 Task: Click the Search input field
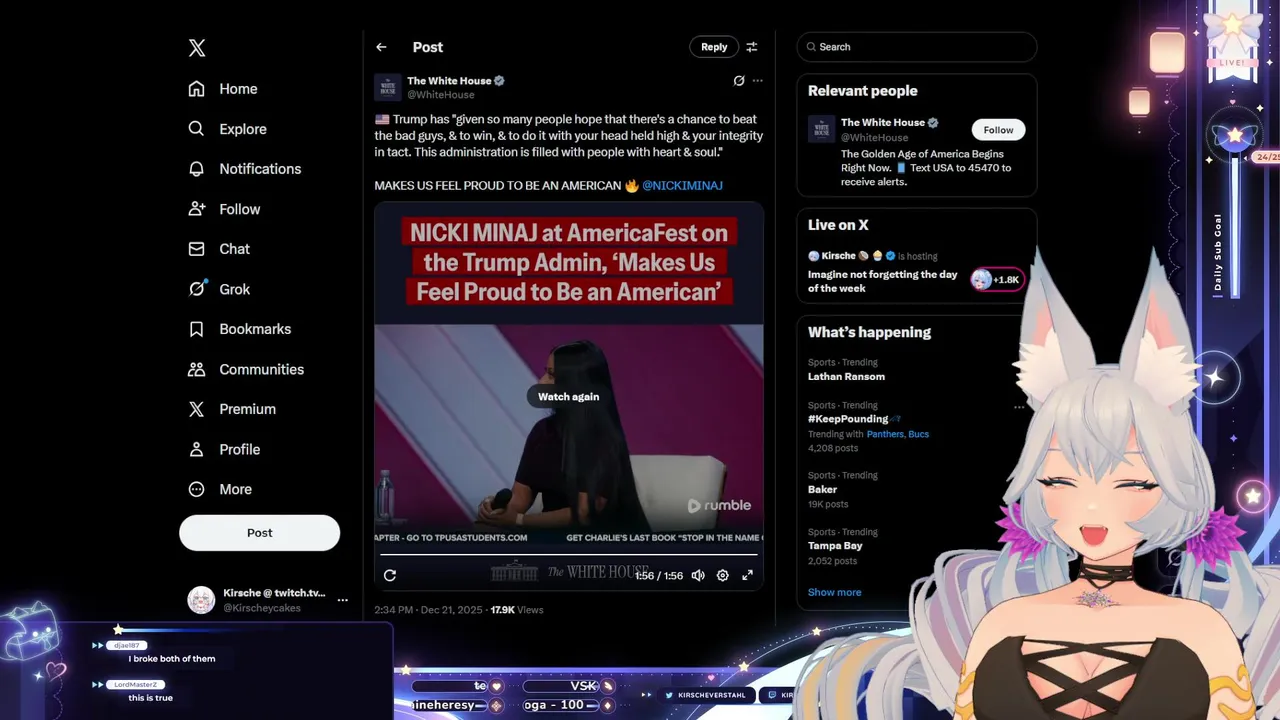[x=917, y=47]
